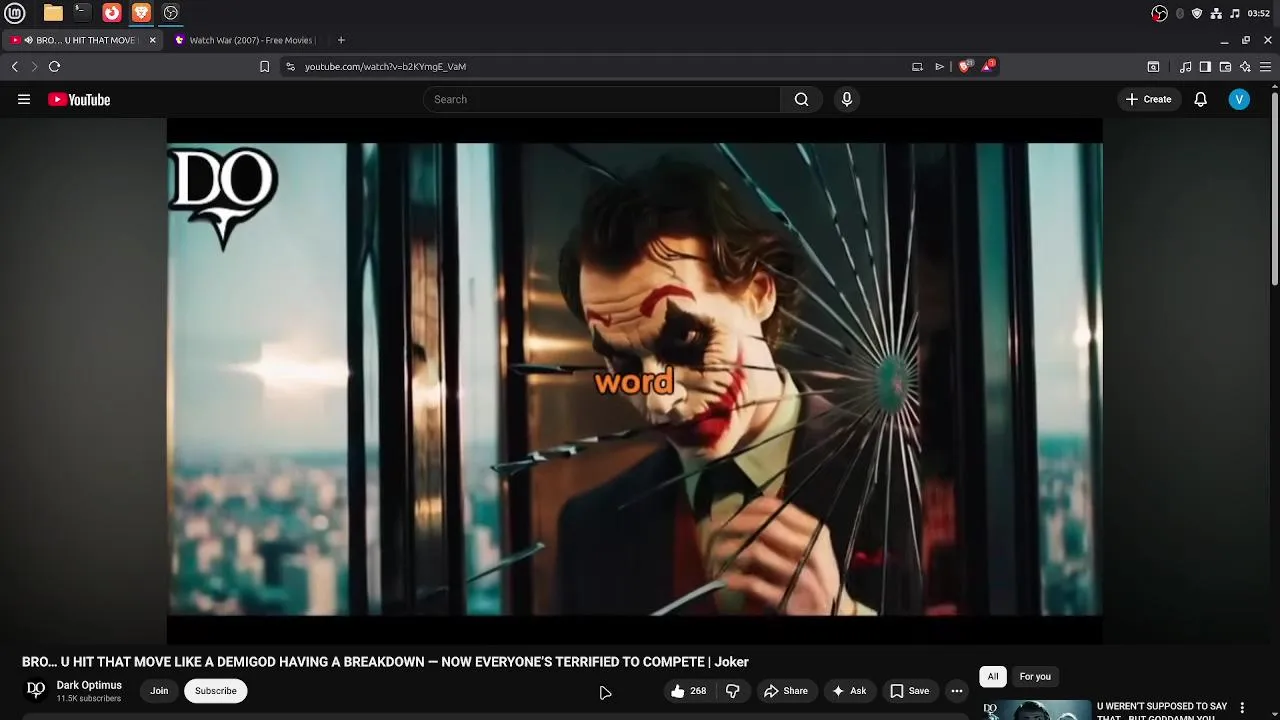Open more actions ellipsis under video

pos(956,691)
